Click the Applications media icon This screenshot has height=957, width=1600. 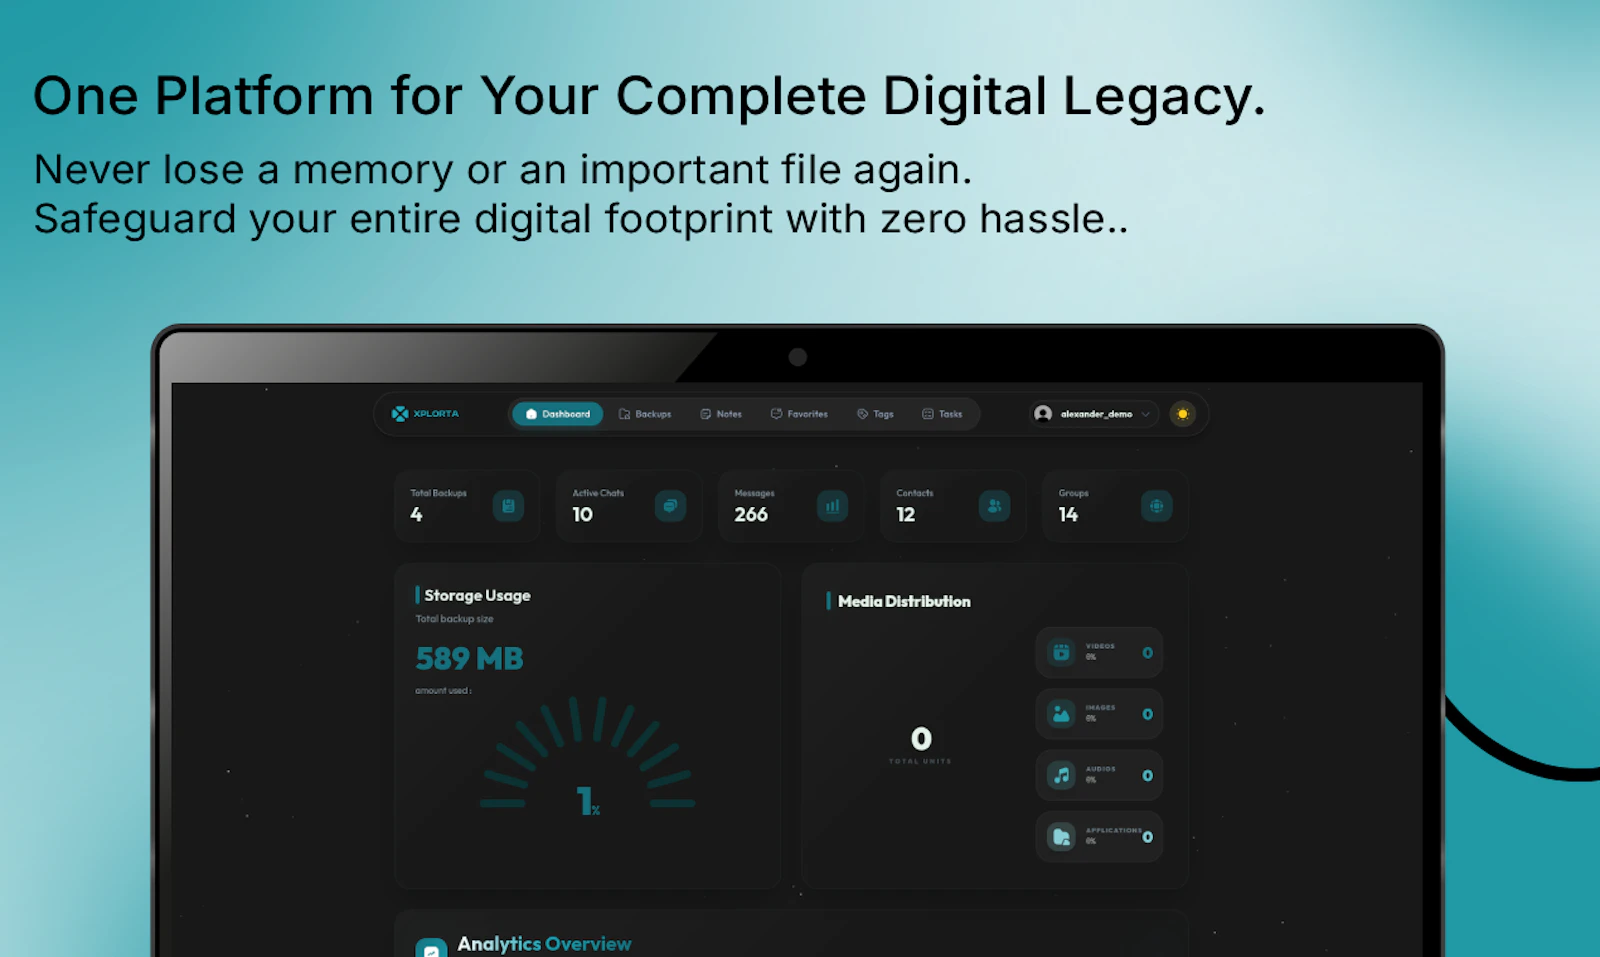[1061, 836]
